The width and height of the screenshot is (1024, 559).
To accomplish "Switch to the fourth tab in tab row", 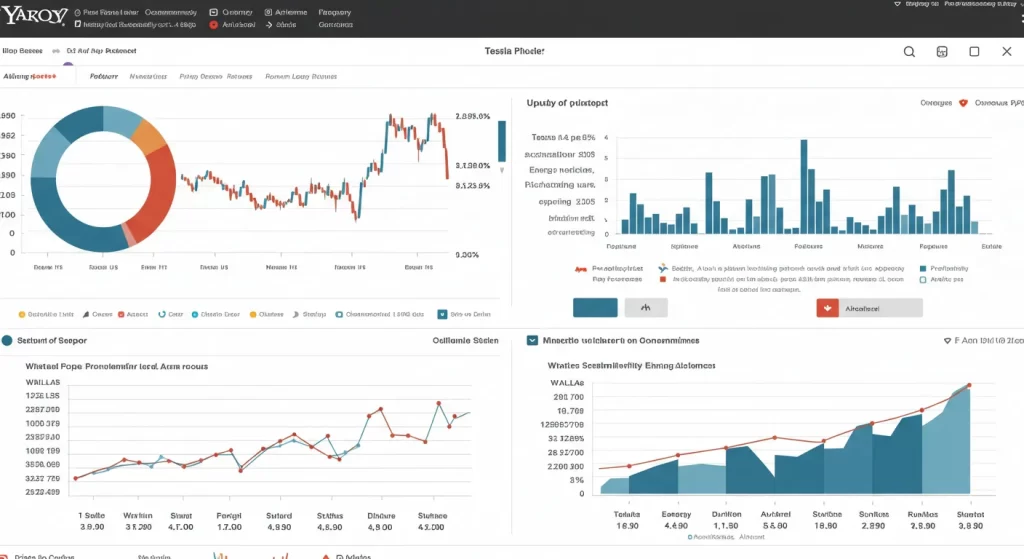I will (216, 76).
